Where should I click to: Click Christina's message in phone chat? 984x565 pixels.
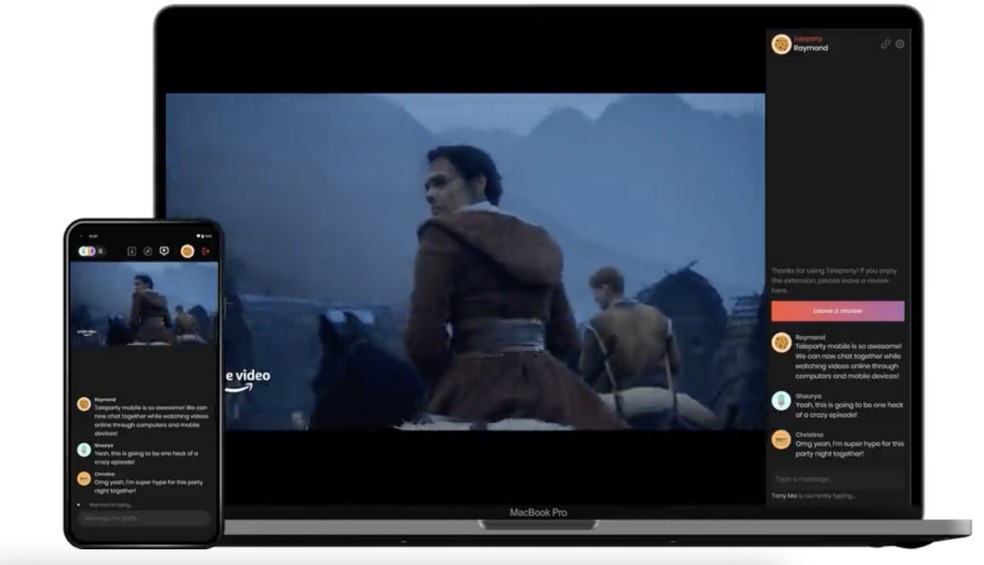[149, 487]
